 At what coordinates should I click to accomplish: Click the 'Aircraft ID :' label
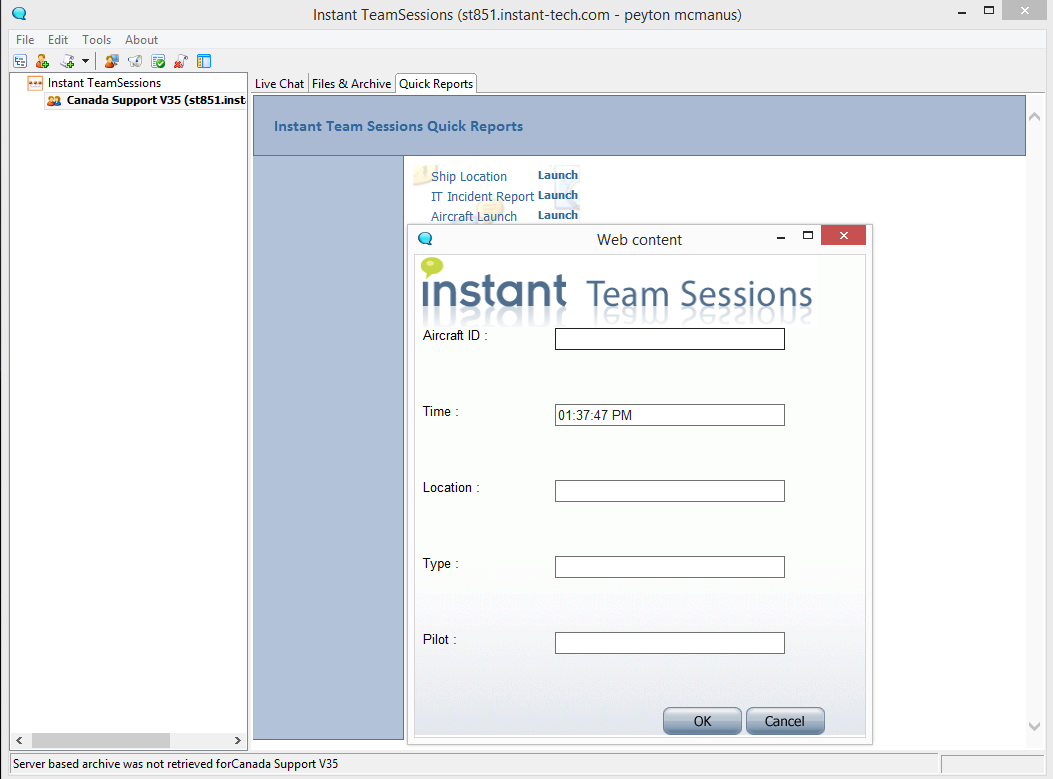(x=455, y=335)
